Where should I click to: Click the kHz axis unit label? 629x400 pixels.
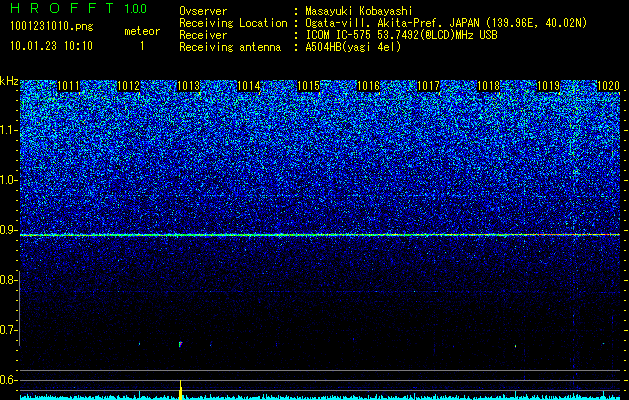coord(9,81)
